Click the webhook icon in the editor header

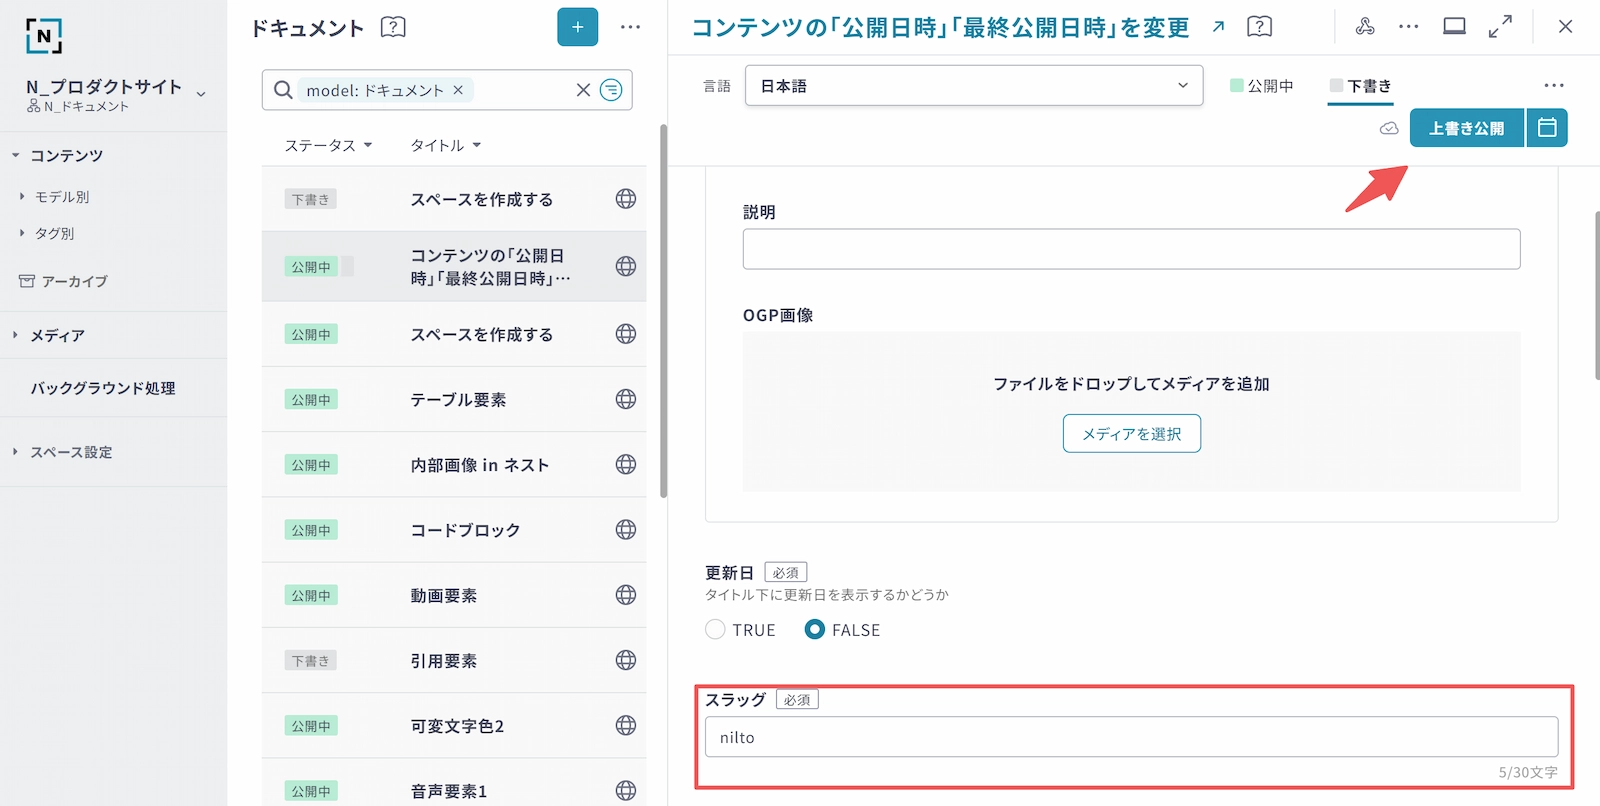click(1364, 27)
